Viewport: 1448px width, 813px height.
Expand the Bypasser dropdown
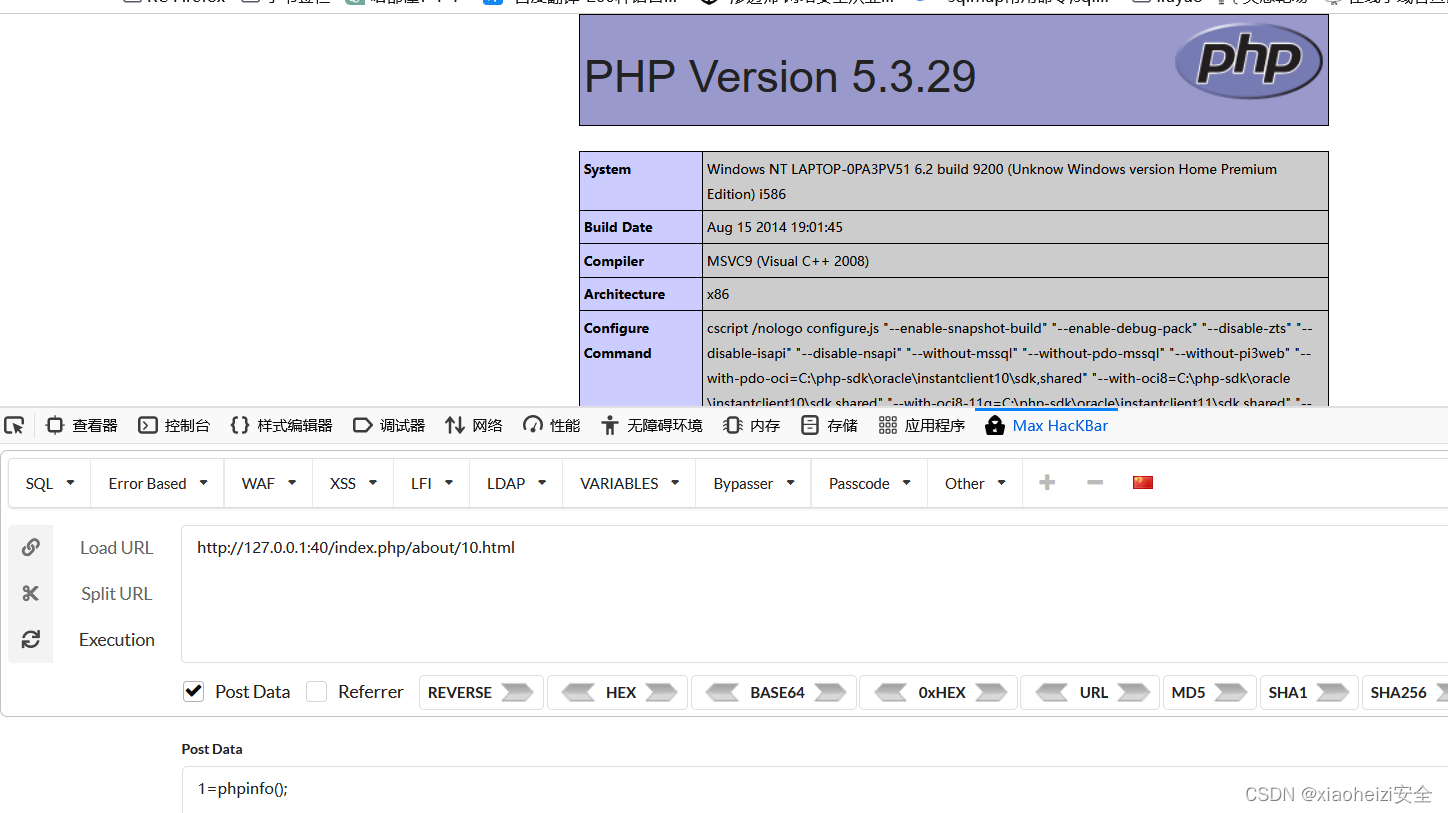(752, 482)
